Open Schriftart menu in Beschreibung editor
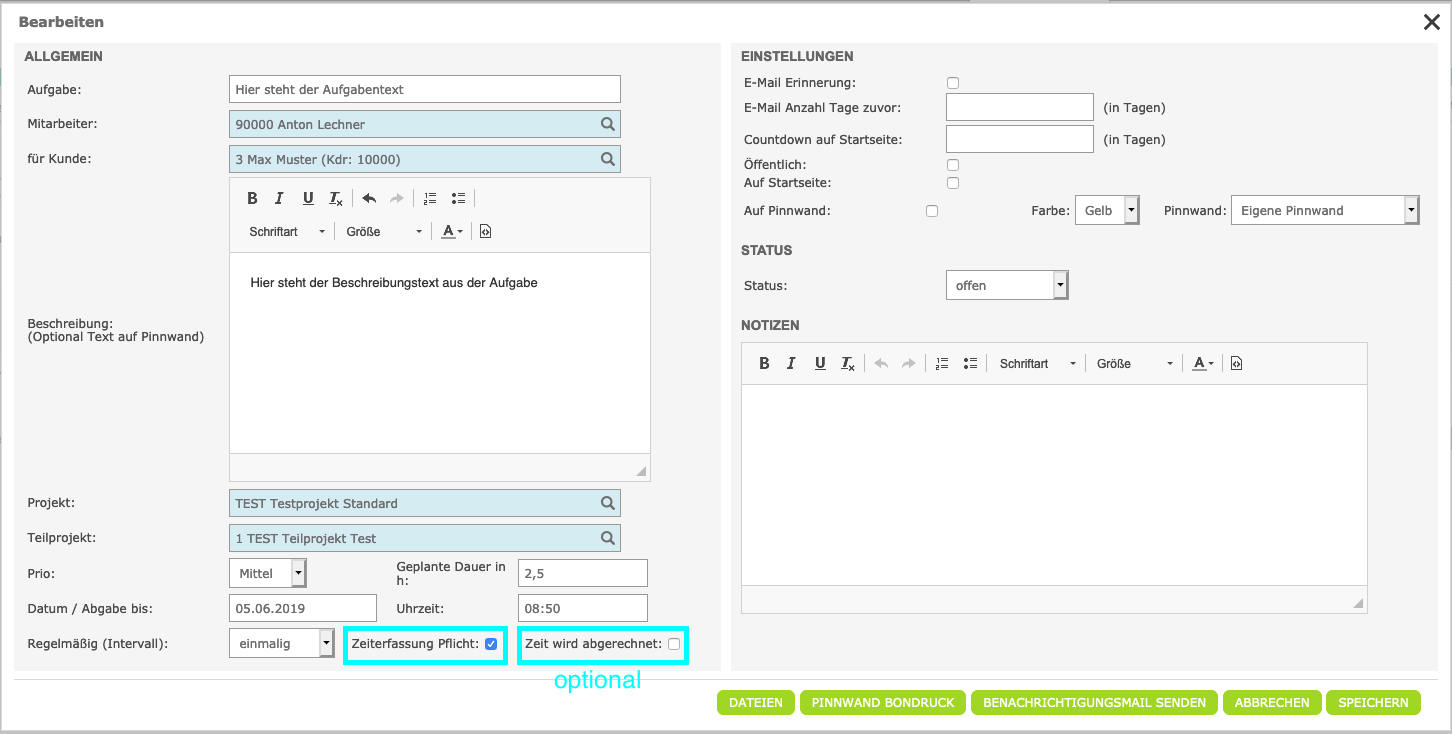This screenshot has width=1452, height=734. (x=287, y=231)
